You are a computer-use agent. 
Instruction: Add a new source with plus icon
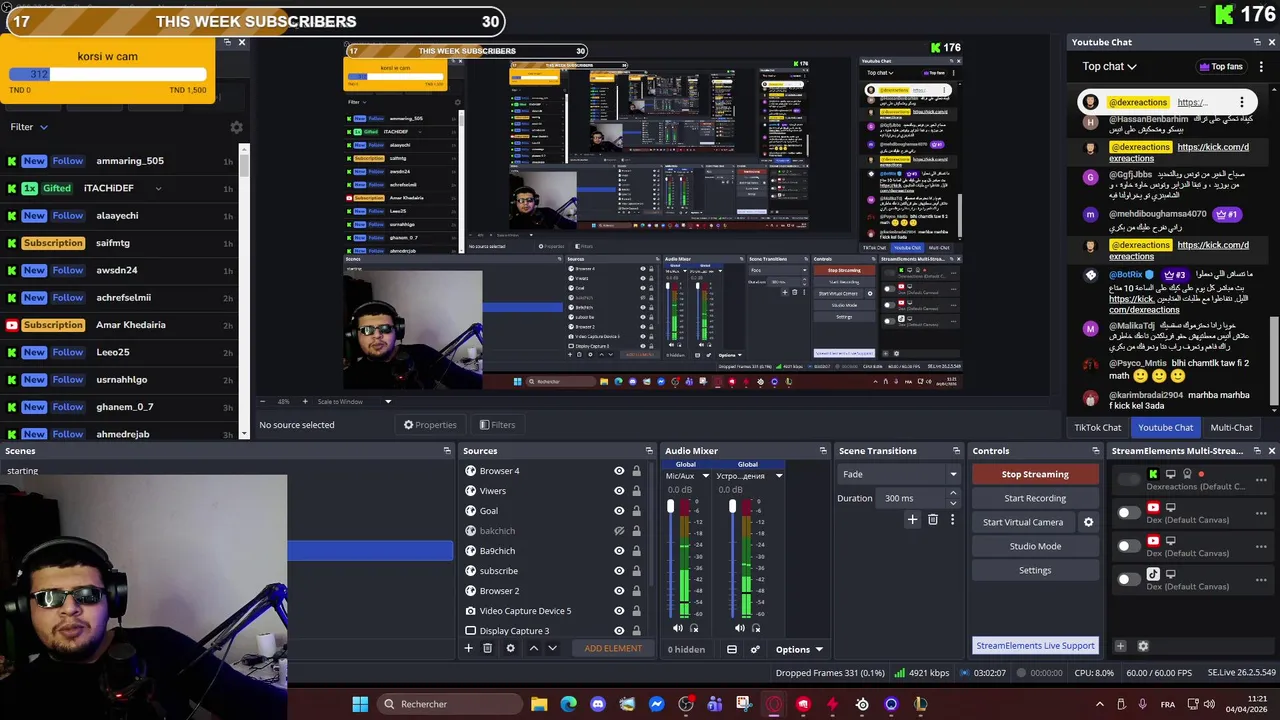[x=468, y=649]
